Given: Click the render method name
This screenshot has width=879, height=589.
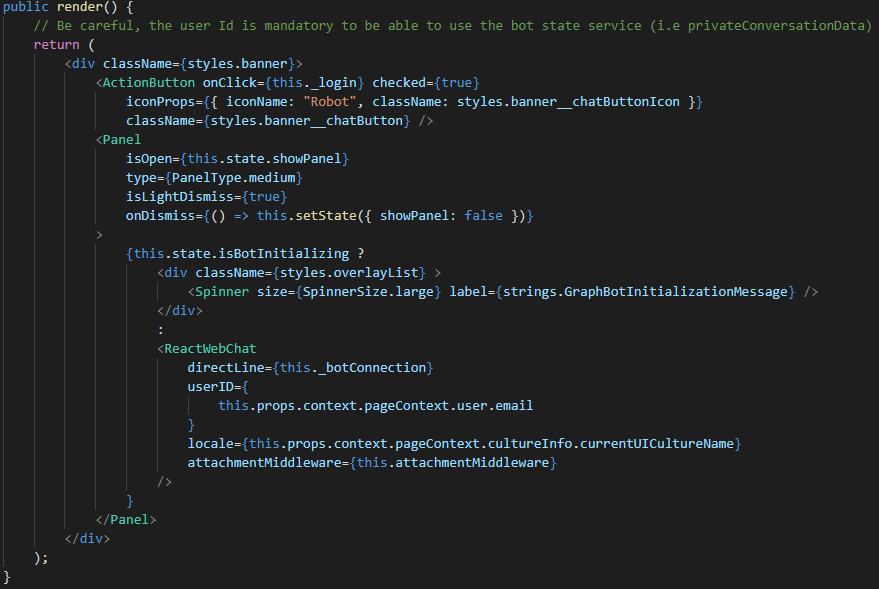Looking at the screenshot, I should pos(79,7).
